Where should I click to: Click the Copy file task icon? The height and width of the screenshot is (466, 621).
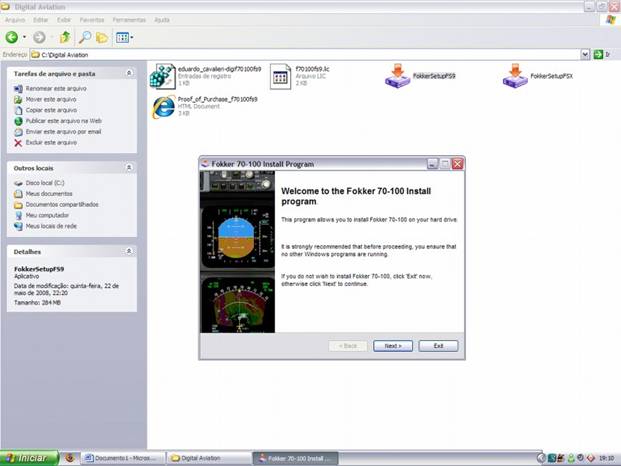pyautogui.click(x=18, y=110)
